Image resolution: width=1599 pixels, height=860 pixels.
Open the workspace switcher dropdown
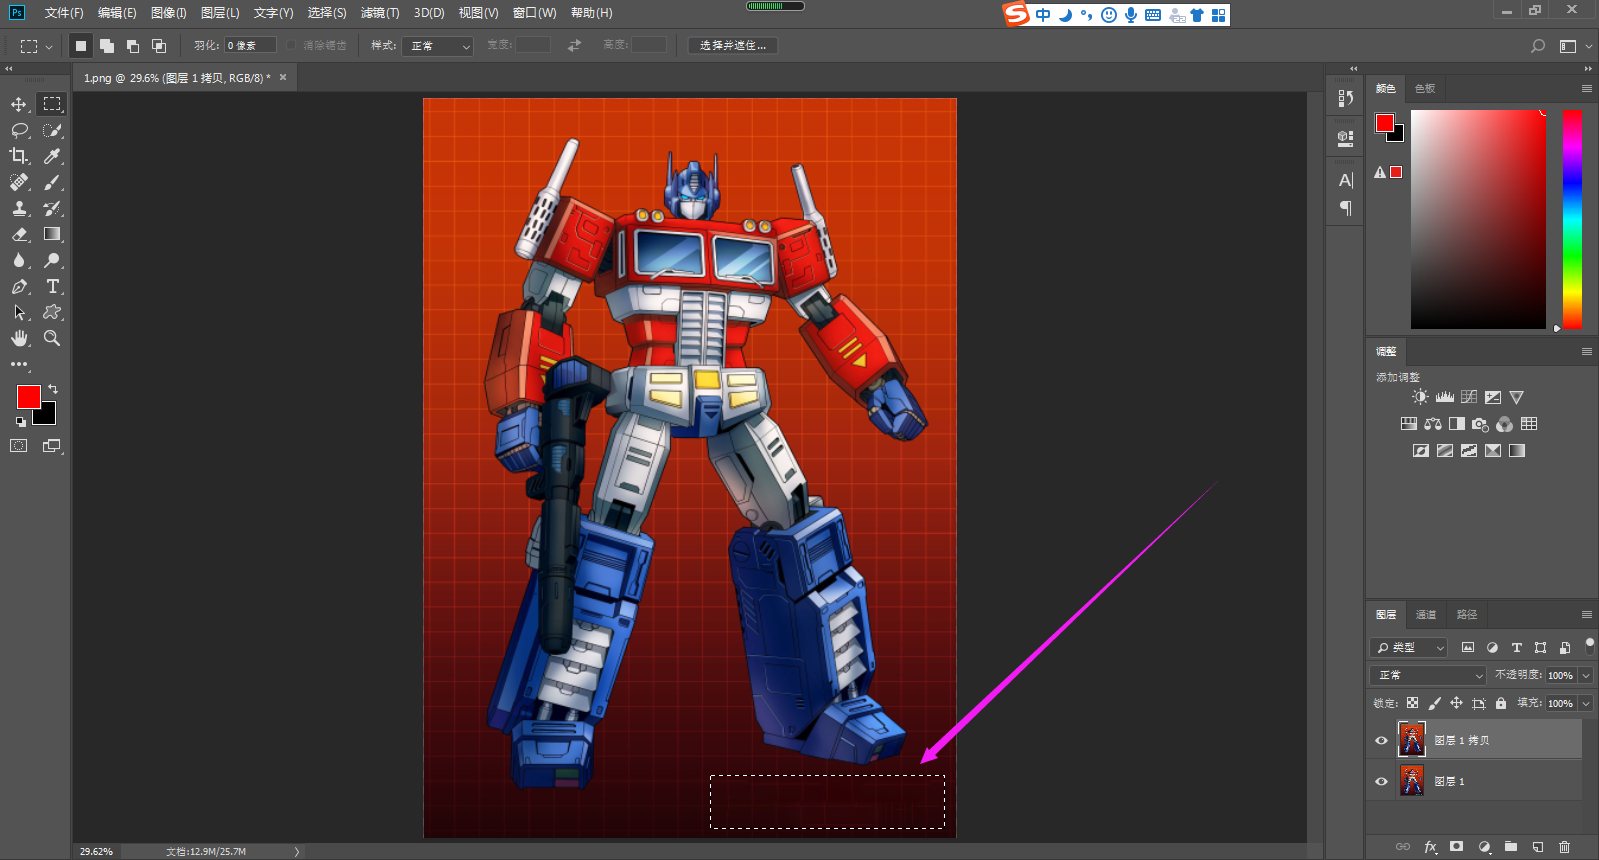tap(1575, 46)
